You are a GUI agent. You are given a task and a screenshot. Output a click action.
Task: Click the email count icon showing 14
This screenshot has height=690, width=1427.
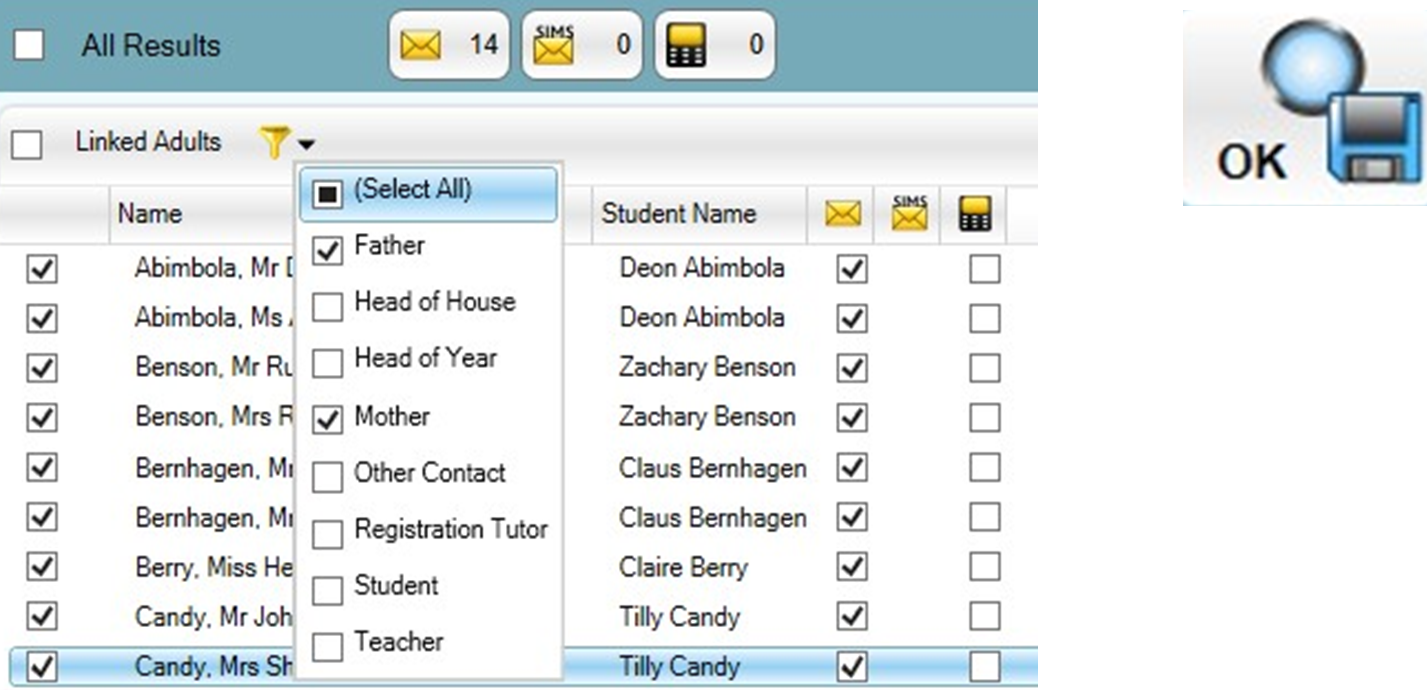(x=421, y=45)
